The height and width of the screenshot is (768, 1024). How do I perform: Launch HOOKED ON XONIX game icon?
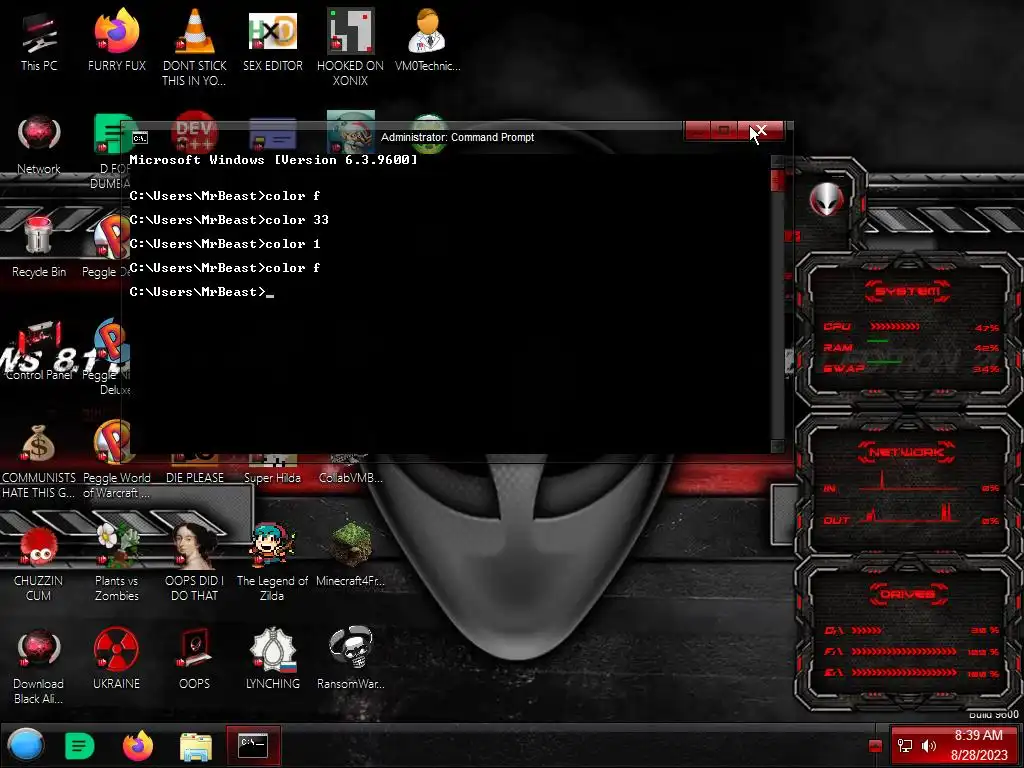click(x=351, y=46)
